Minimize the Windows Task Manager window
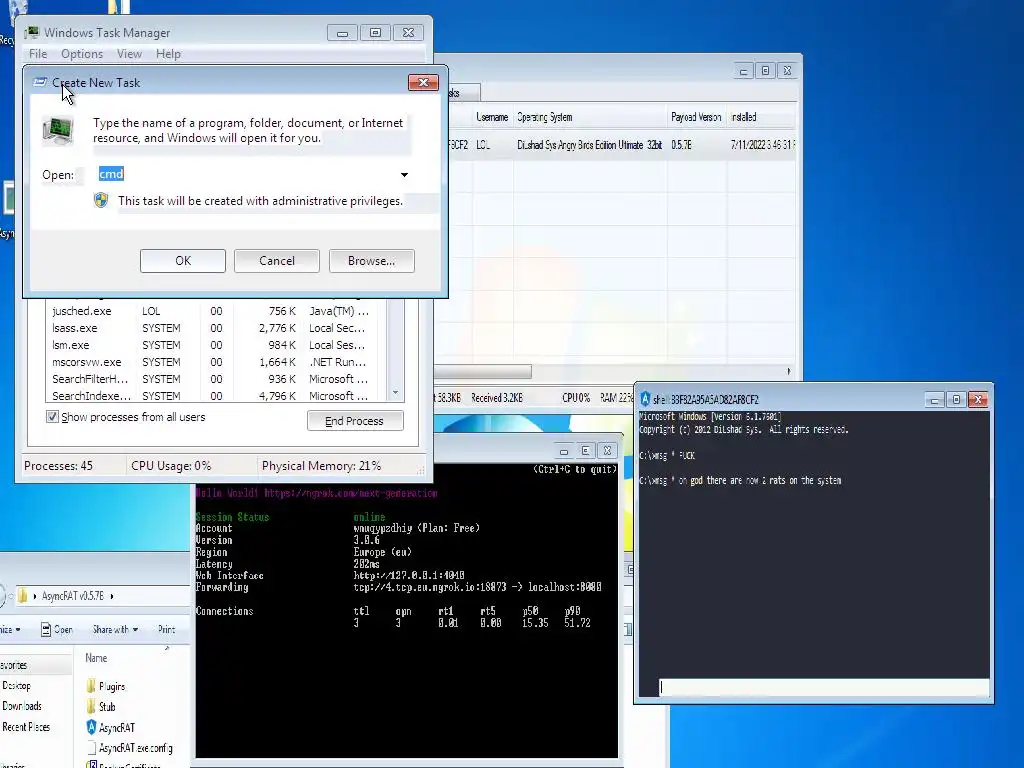This screenshot has height=768, width=1024. 342,33
